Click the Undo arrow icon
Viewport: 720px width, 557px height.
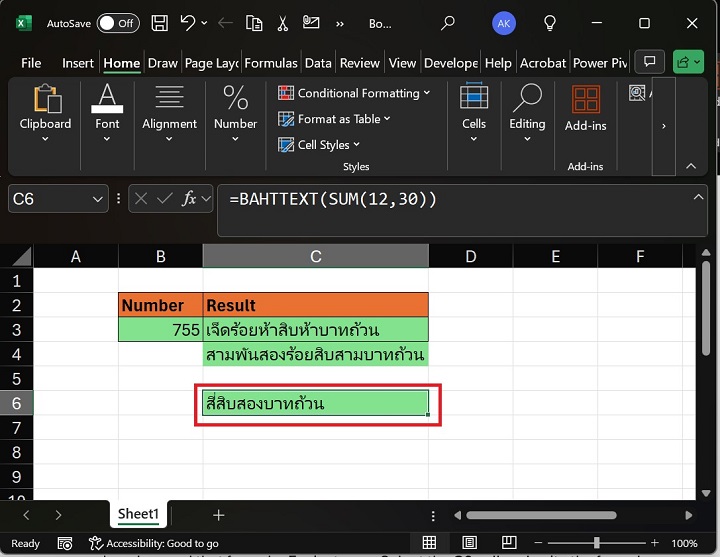pyautogui.click(x=187, y=23)
